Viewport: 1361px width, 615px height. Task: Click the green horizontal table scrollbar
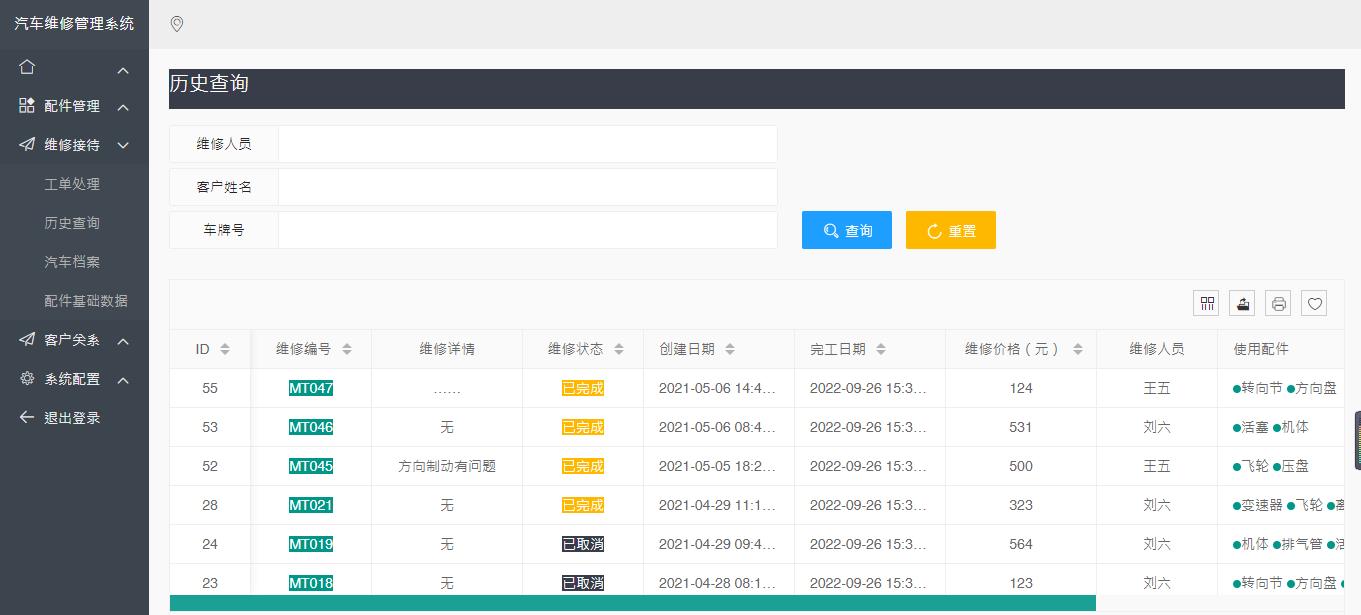pos(632,603)
